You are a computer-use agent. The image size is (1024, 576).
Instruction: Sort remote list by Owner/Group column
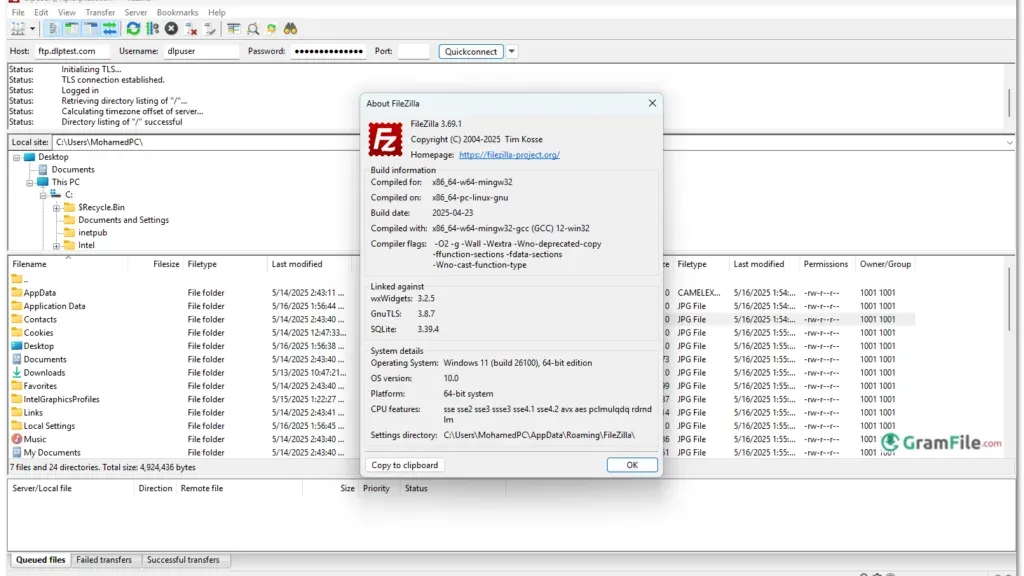(885, 264)
